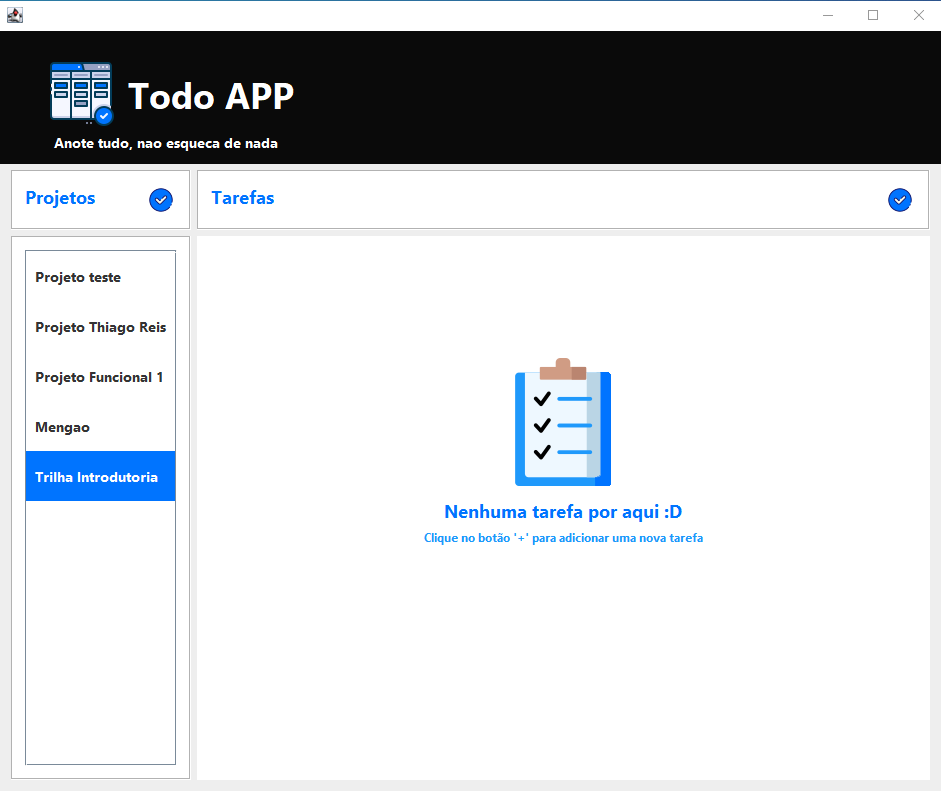Select the Projeto Thiago Reis project
941x791 pixels.
(x=99, y=327)
